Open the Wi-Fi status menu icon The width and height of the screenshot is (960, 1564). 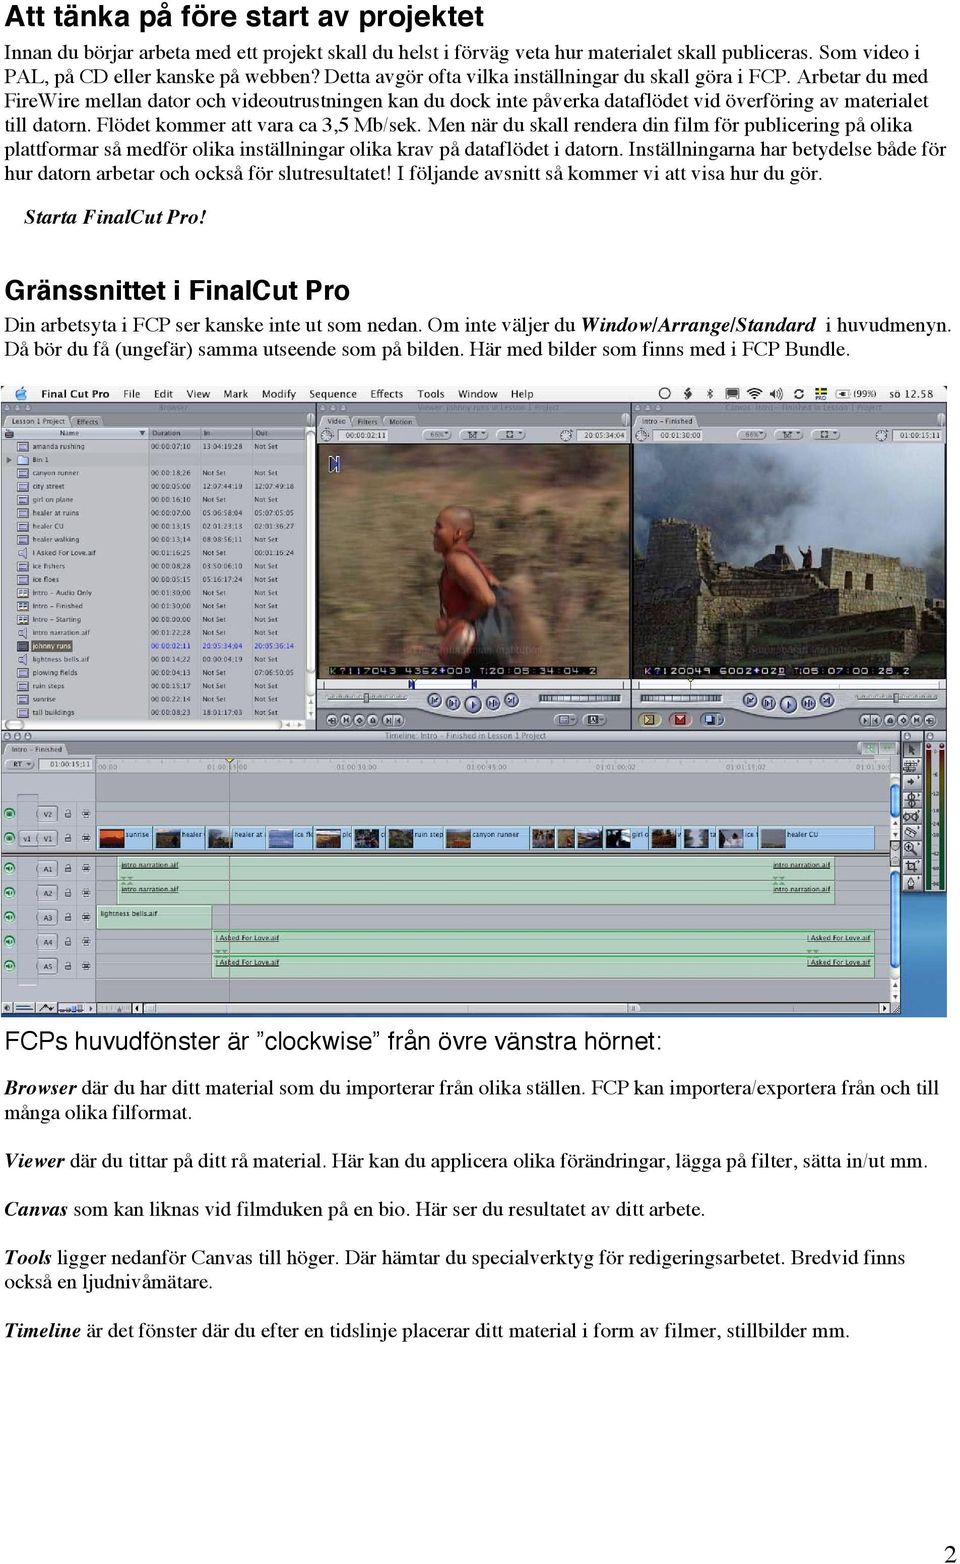[754, 394]
